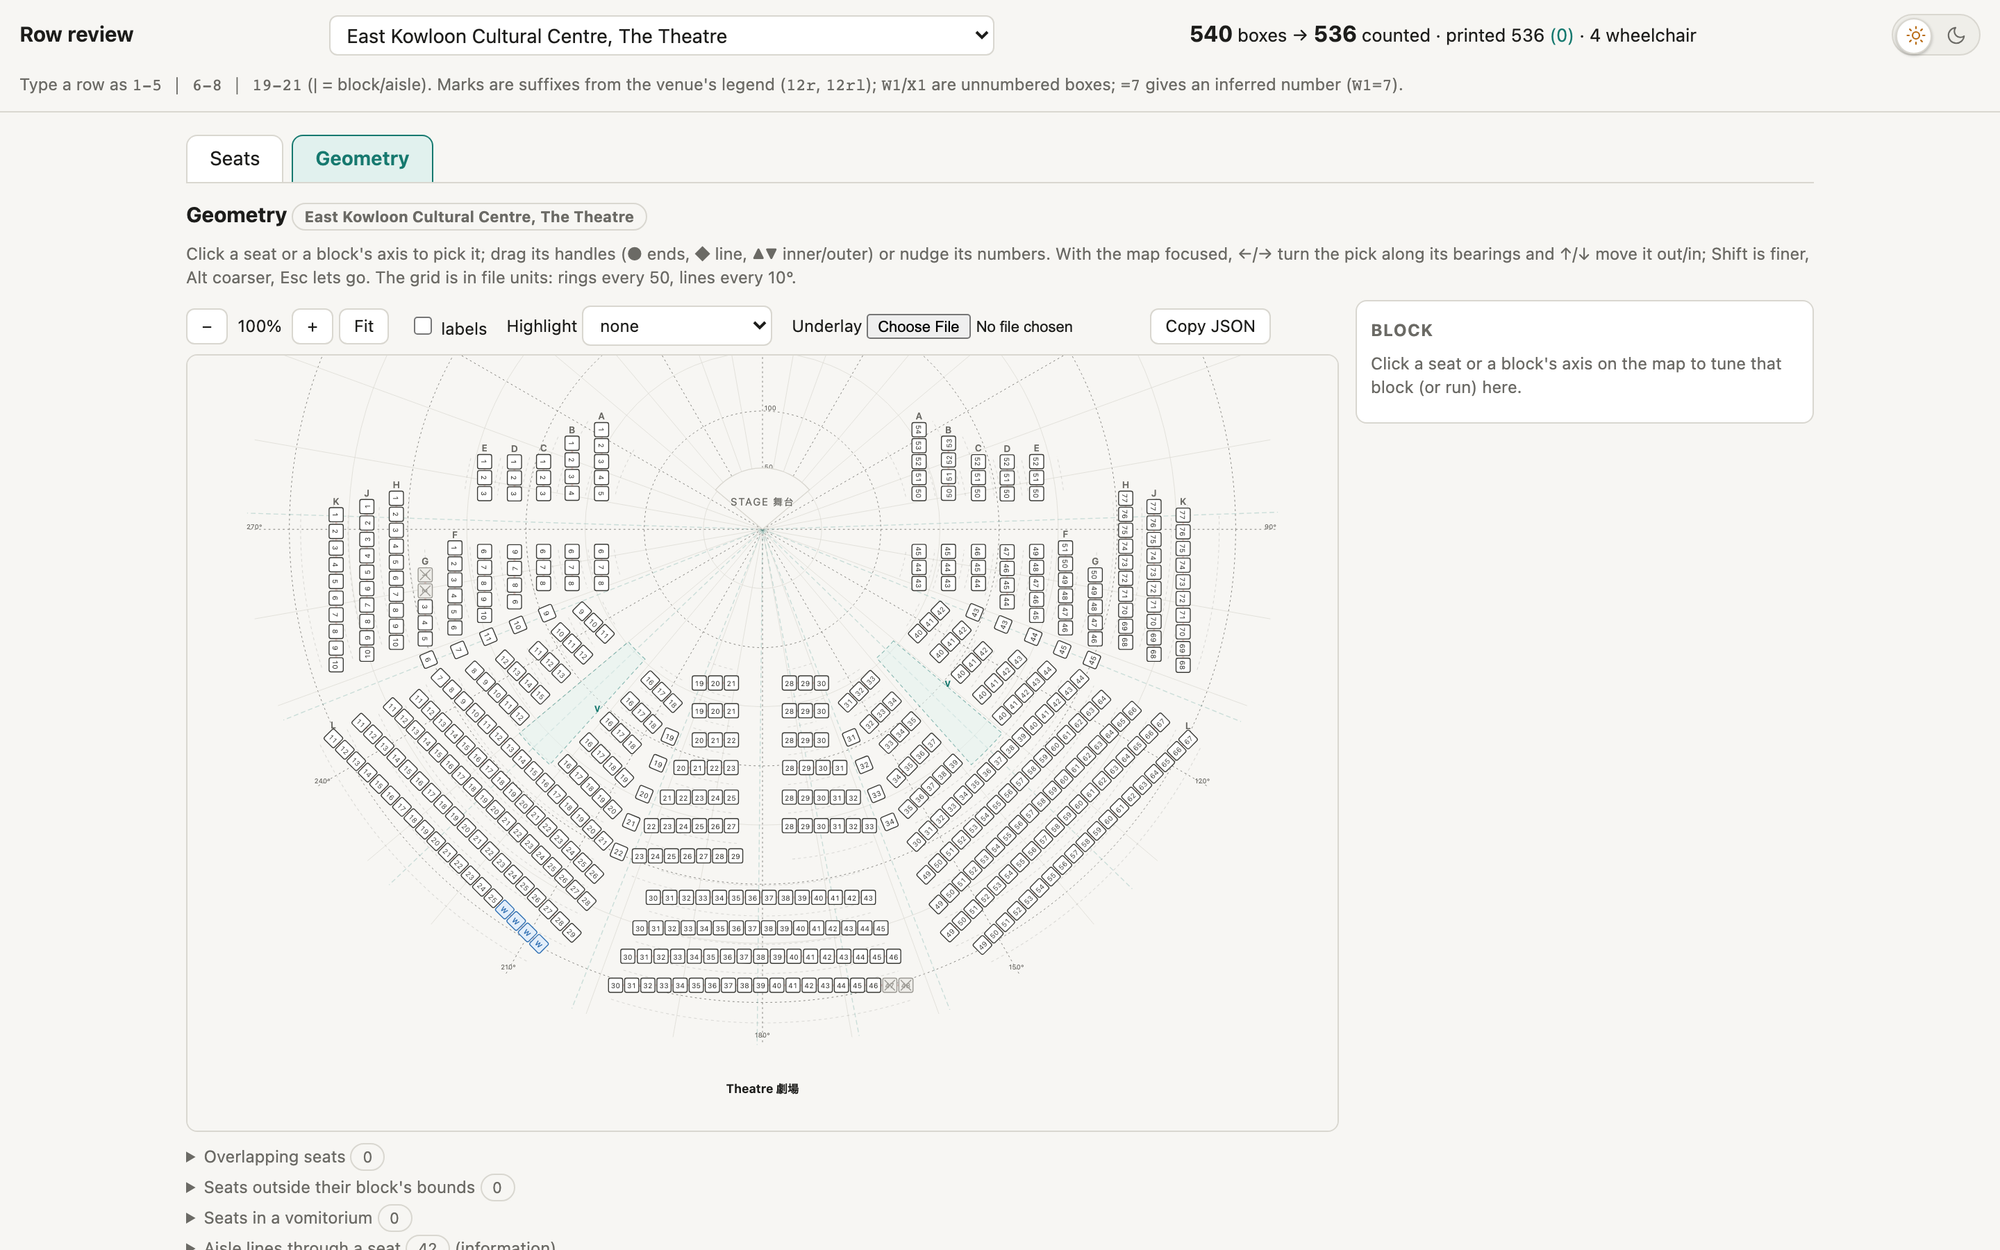Select crossed-out box right after bottom-row seat 46

pyautogui.click(x=890, y=985)
